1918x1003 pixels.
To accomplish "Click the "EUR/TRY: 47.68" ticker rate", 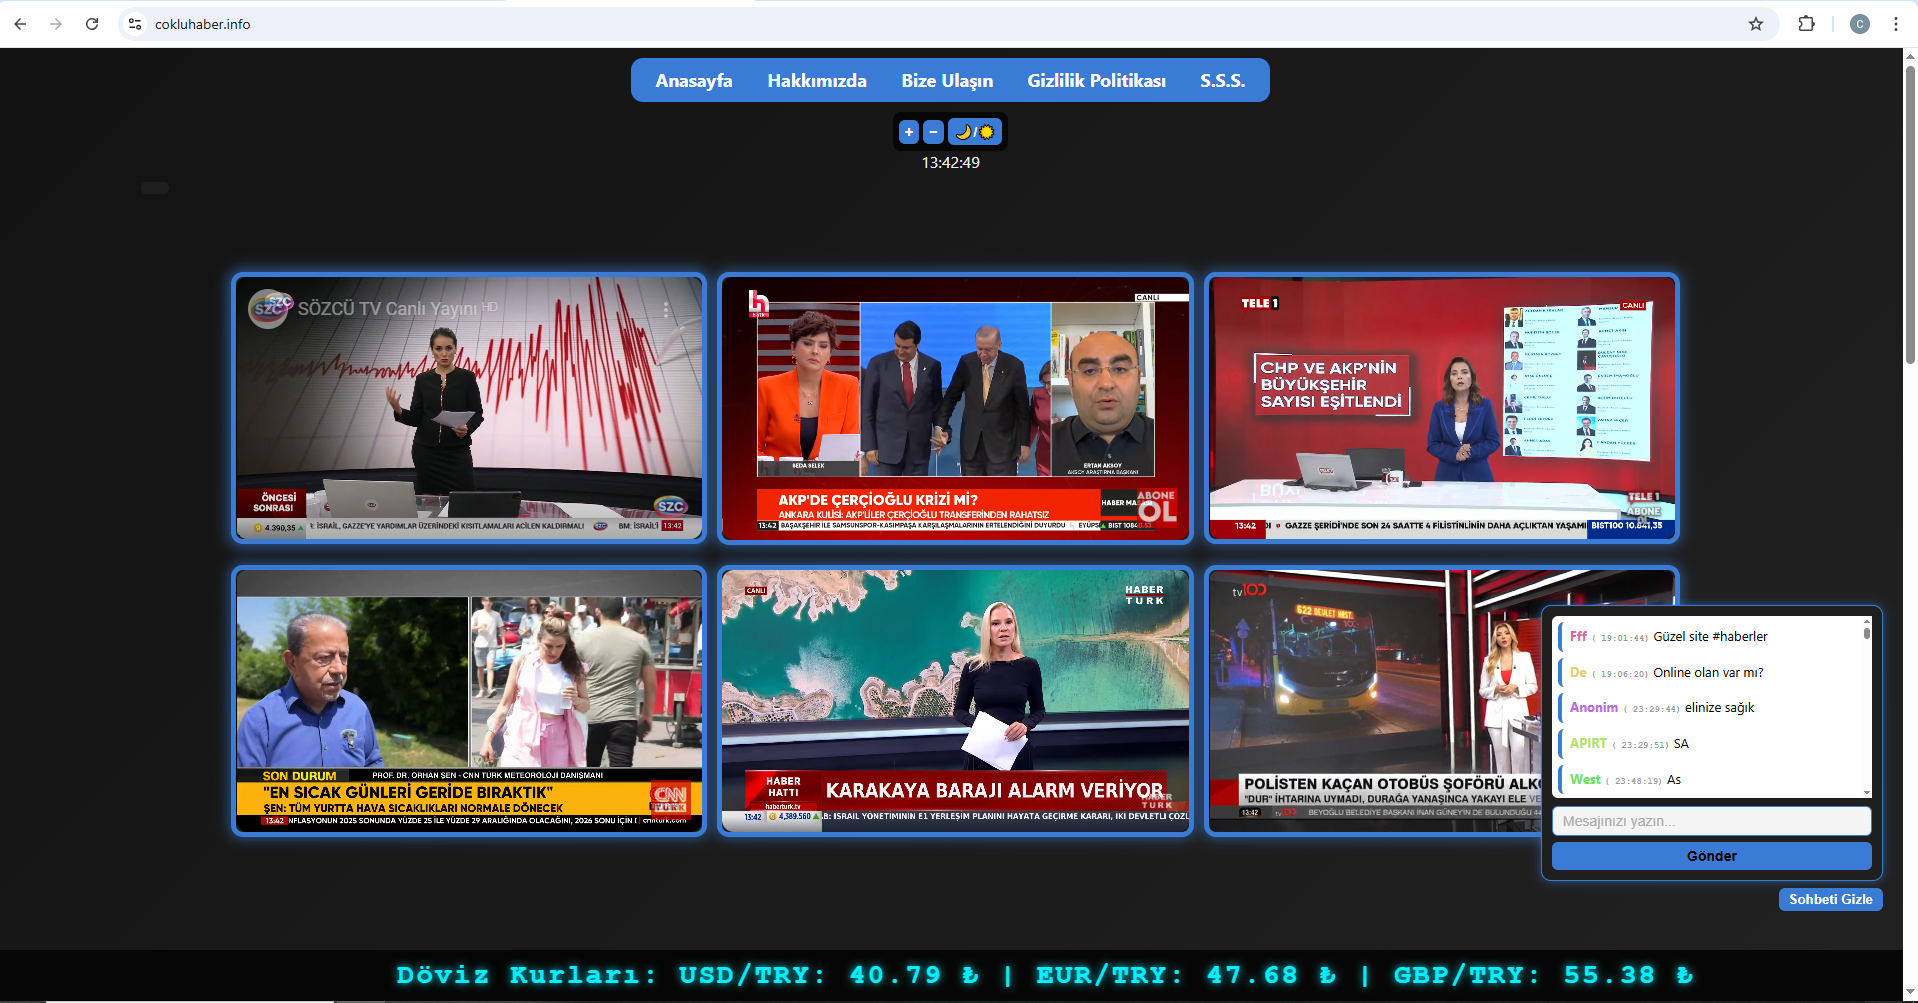I will point(1186,975).
